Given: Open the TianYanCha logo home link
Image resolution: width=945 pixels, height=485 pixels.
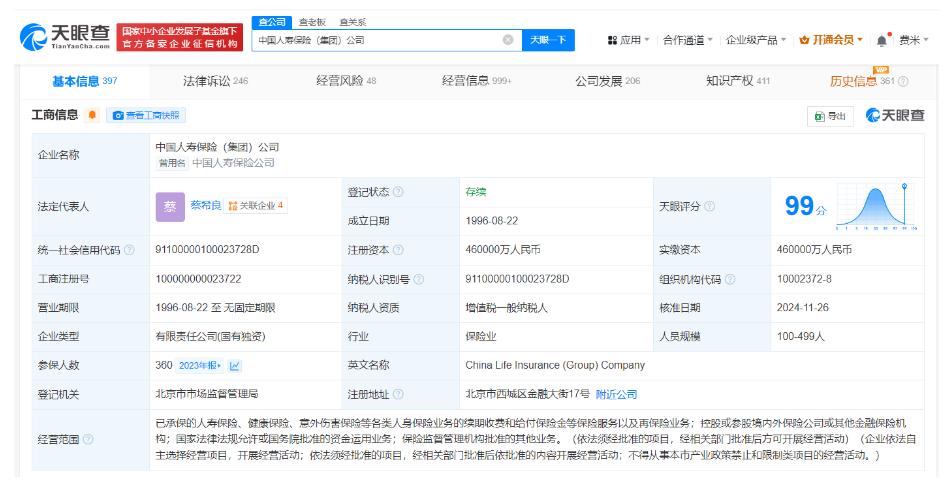Looking at the screenshot, I should point(64,36).
